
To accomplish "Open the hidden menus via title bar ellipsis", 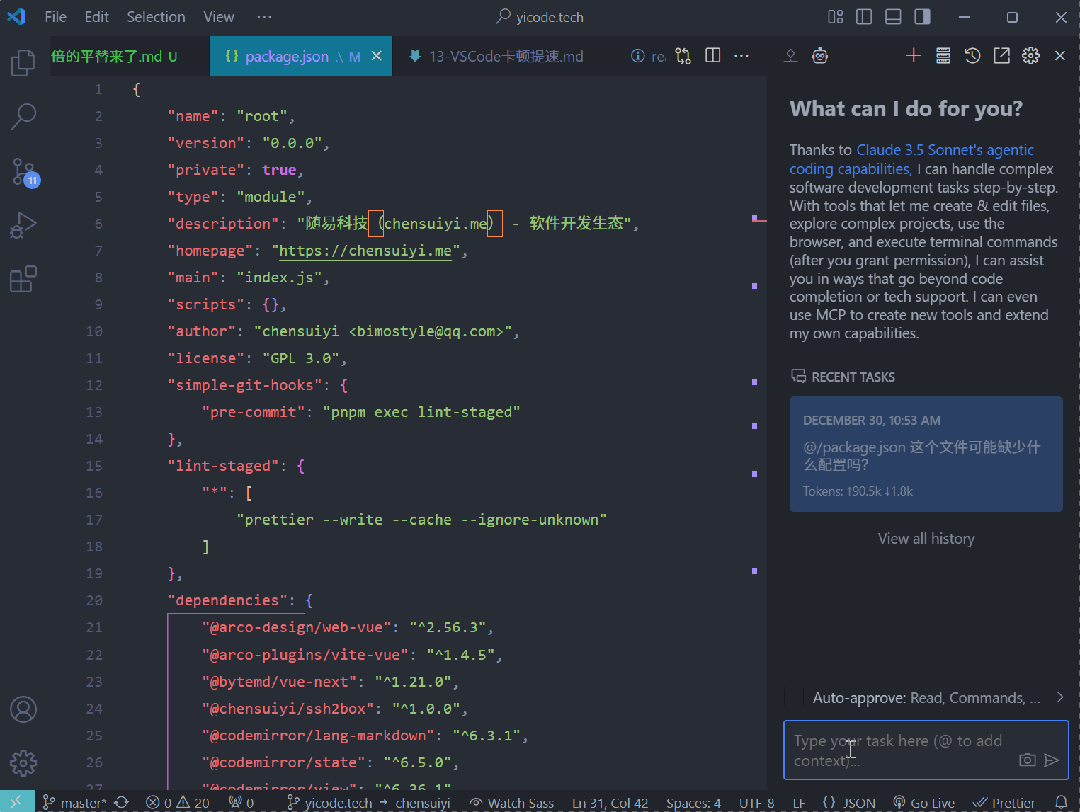I will click(x=264, y=17).
